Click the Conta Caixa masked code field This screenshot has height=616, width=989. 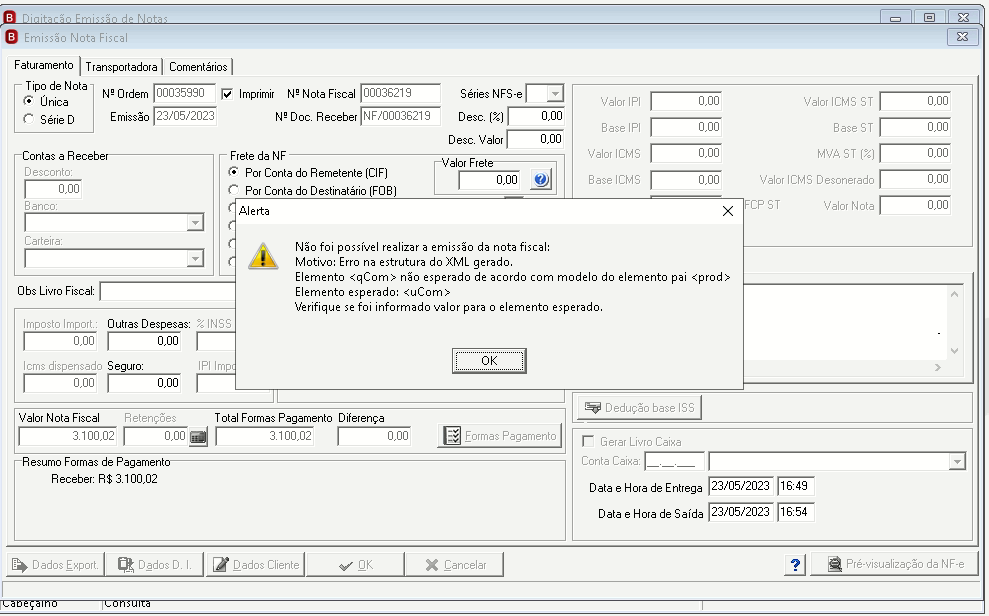pos(674,462)
